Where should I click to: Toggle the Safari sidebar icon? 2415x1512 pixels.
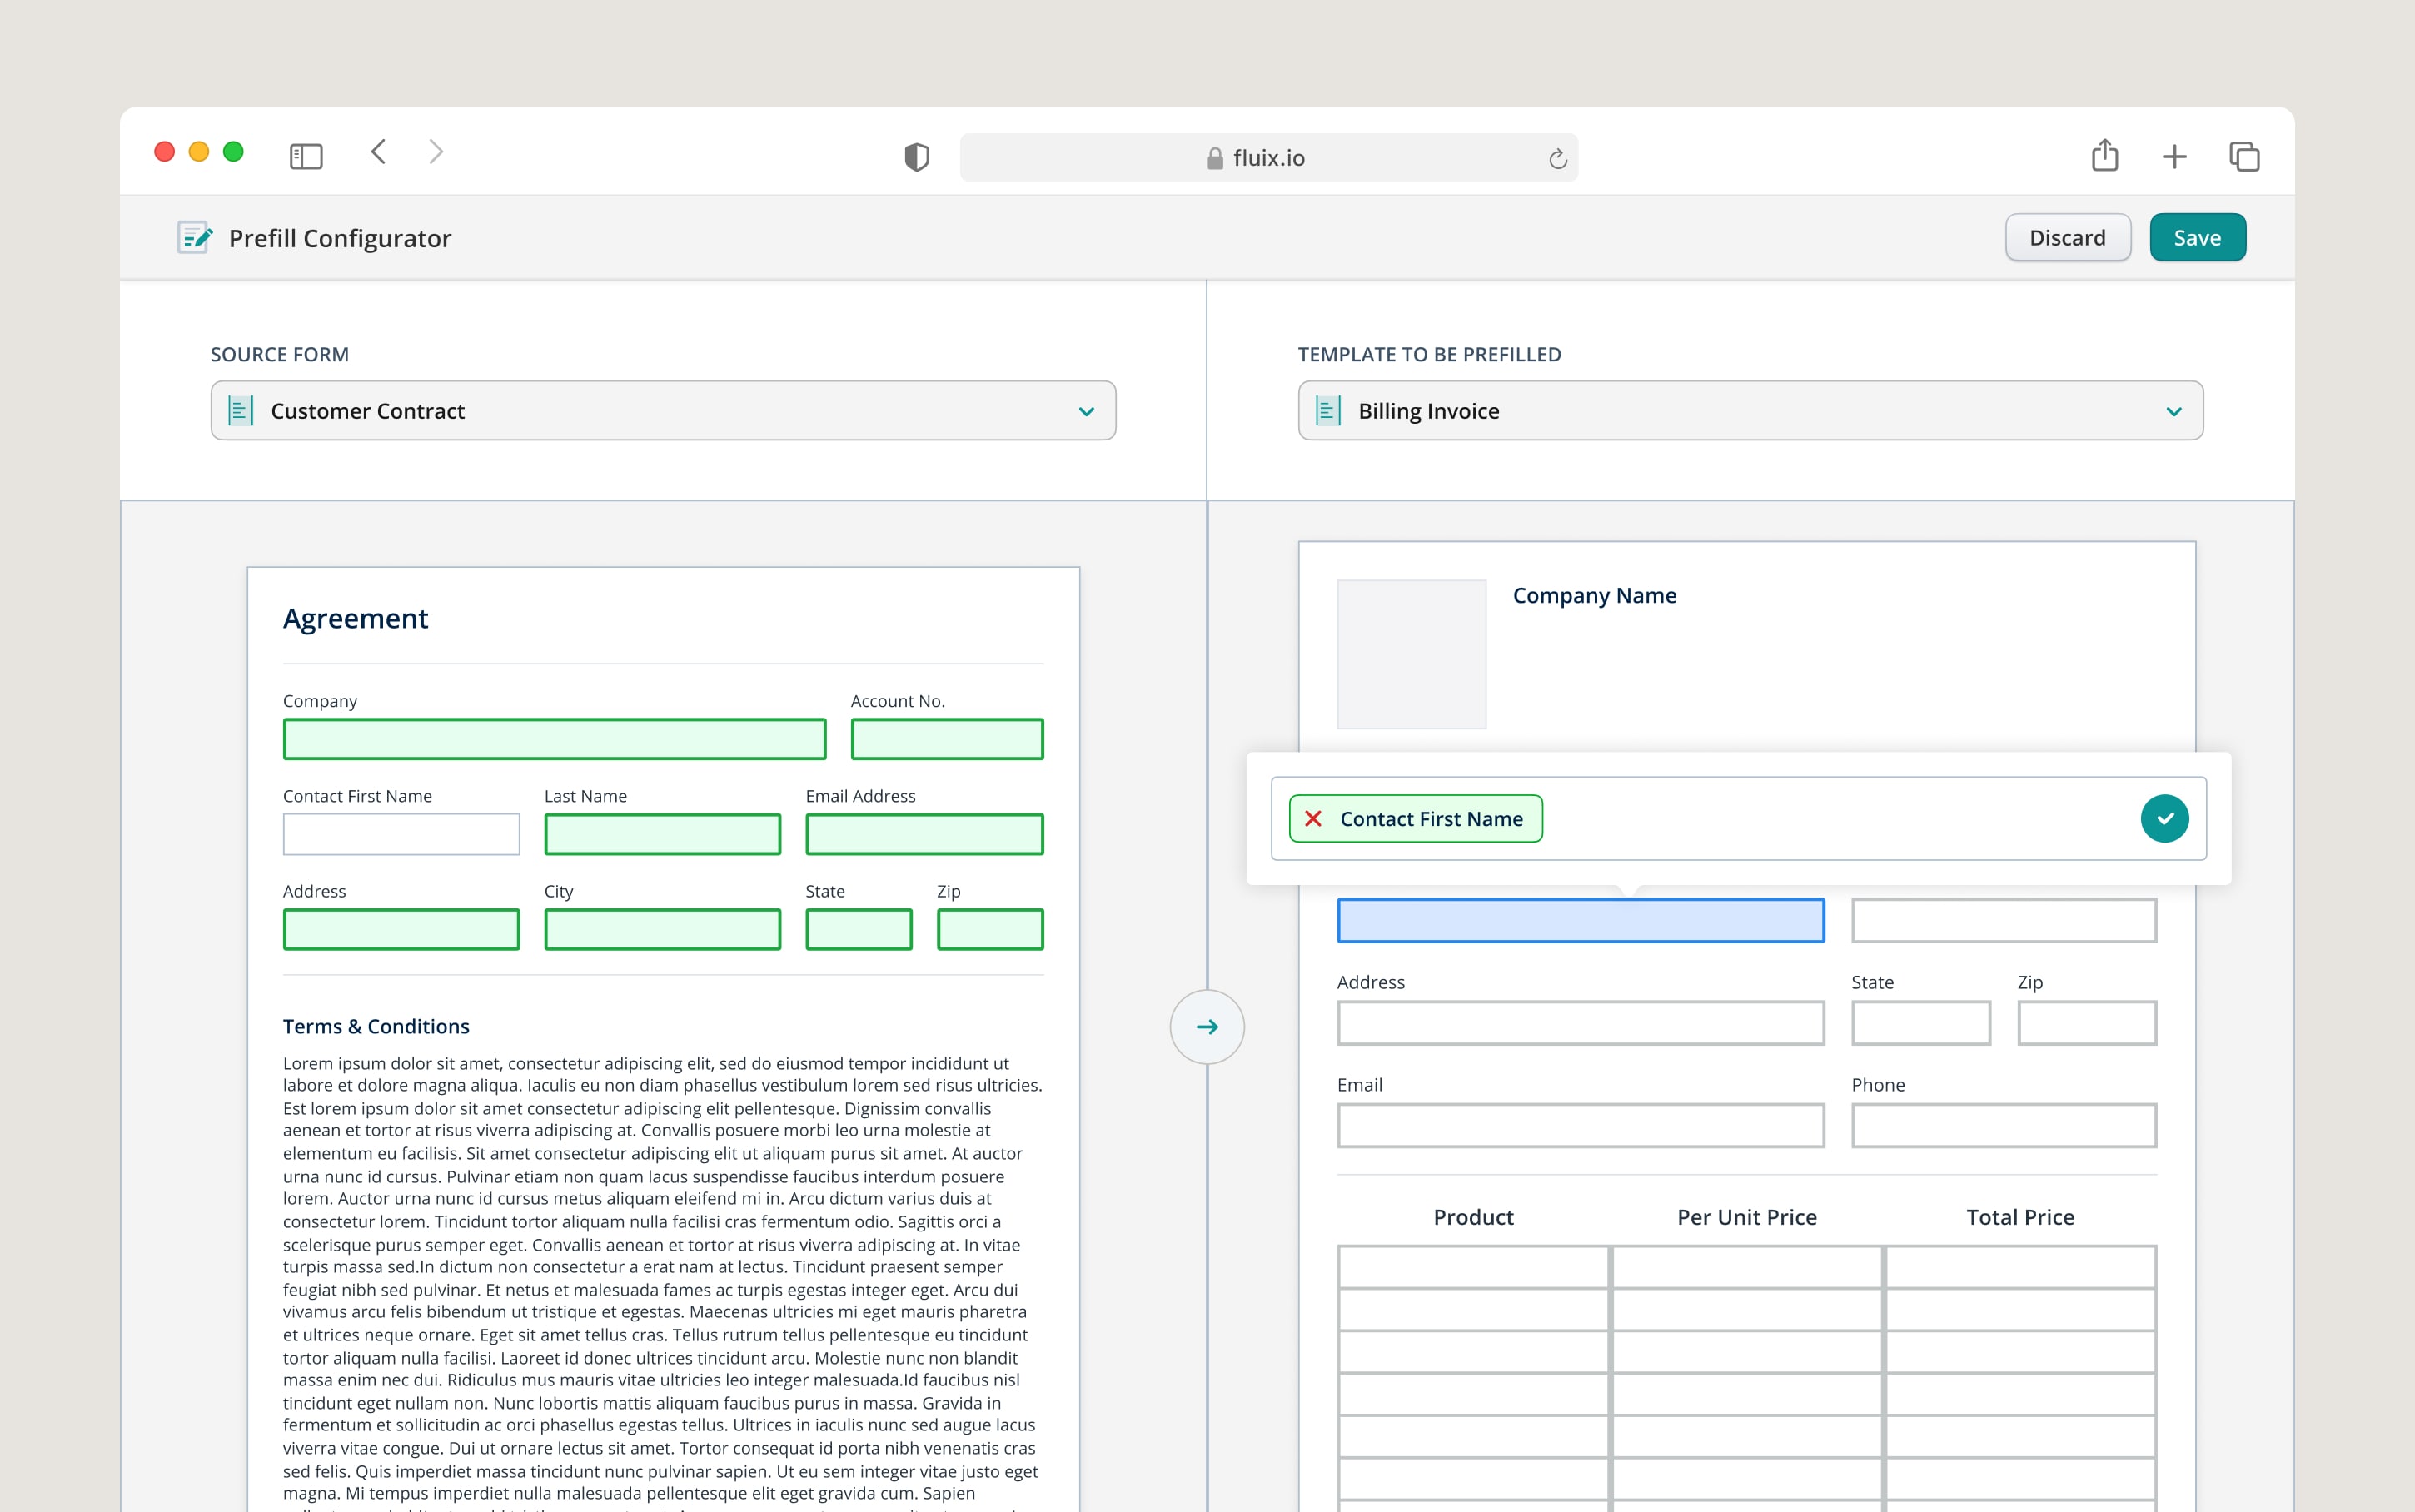click(306, 156)
